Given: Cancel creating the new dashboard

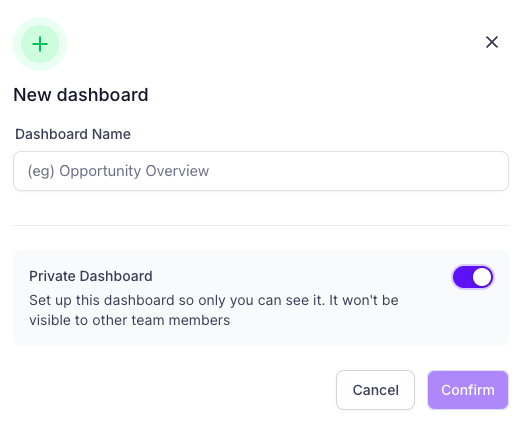Looking at the screenshot, I should pos(375,390).
